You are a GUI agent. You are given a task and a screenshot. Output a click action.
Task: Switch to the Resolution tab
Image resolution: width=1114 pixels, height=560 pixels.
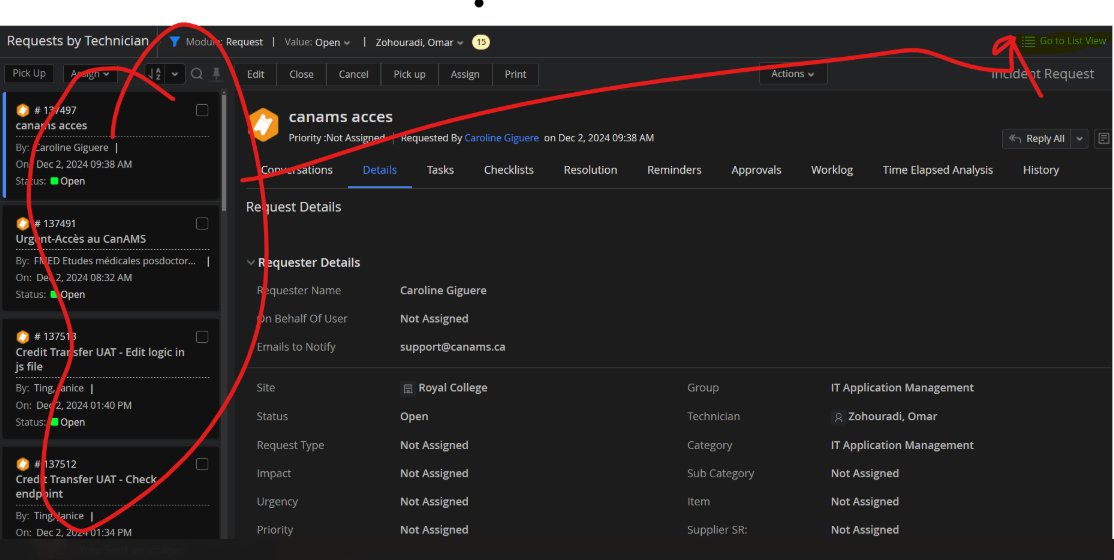590,170
